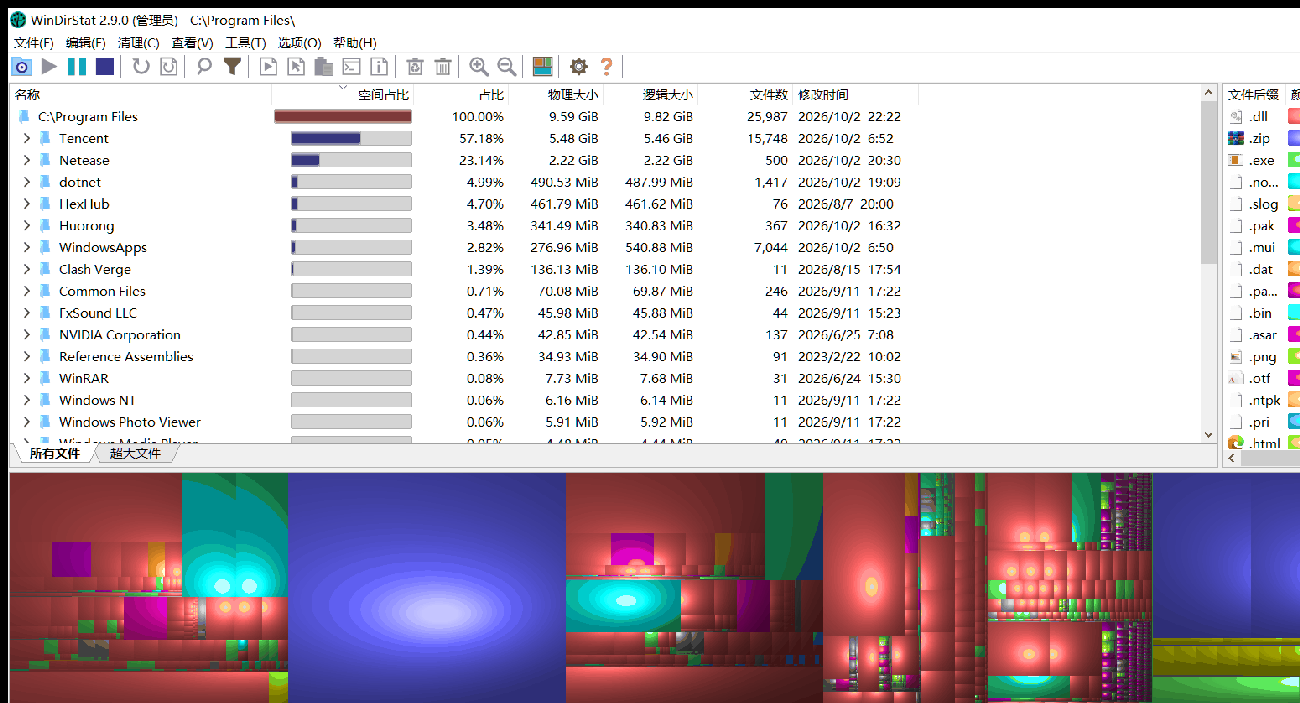1300x703 pixels.
Task: Sort by the 文件数 column header
Action: point(744,95)
